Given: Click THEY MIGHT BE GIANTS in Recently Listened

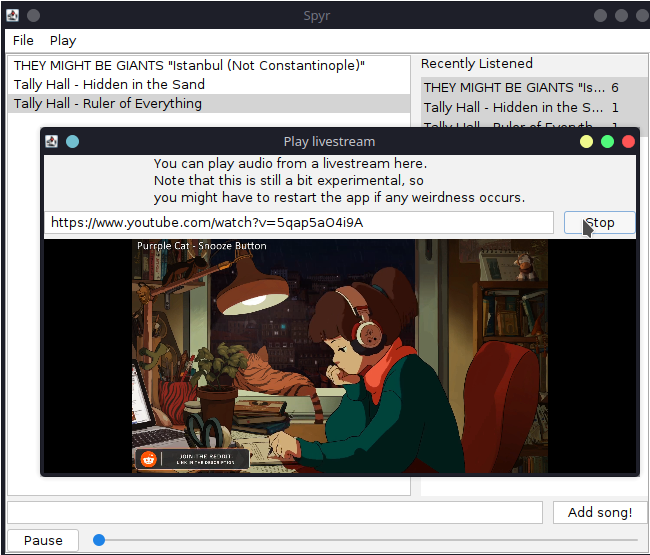Looking at the screenshot, I should point(534,87).
